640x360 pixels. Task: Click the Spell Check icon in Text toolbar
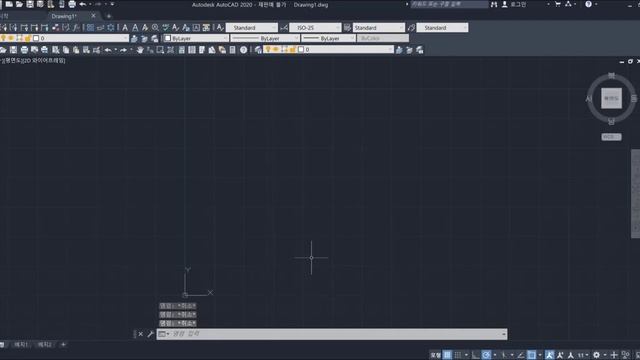pos(165,27)
